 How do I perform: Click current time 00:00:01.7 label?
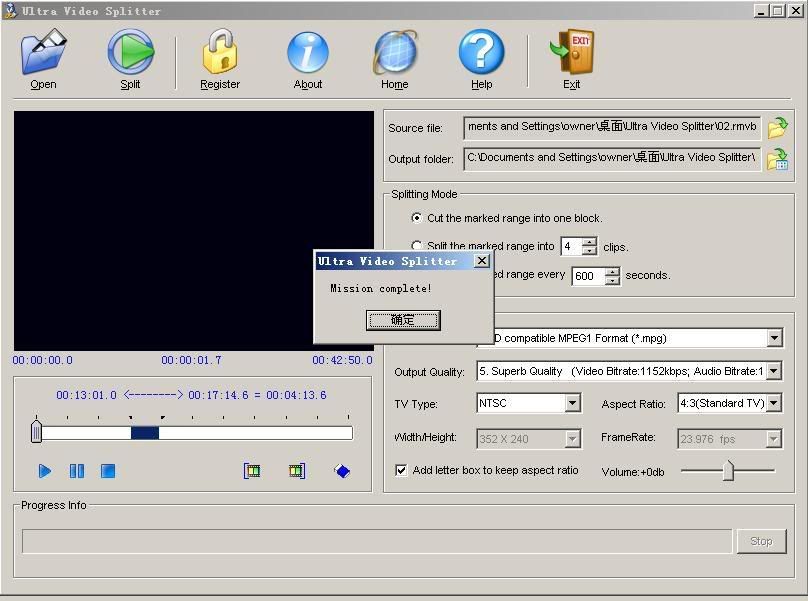192,360
